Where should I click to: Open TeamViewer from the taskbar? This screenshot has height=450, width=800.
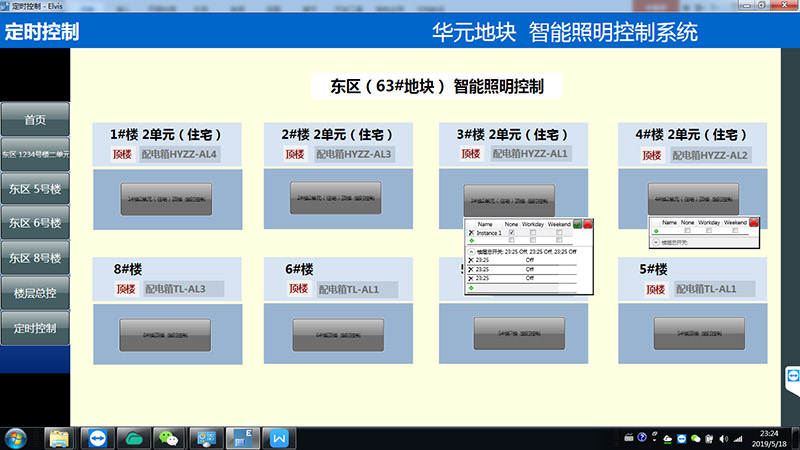[97, 438]
